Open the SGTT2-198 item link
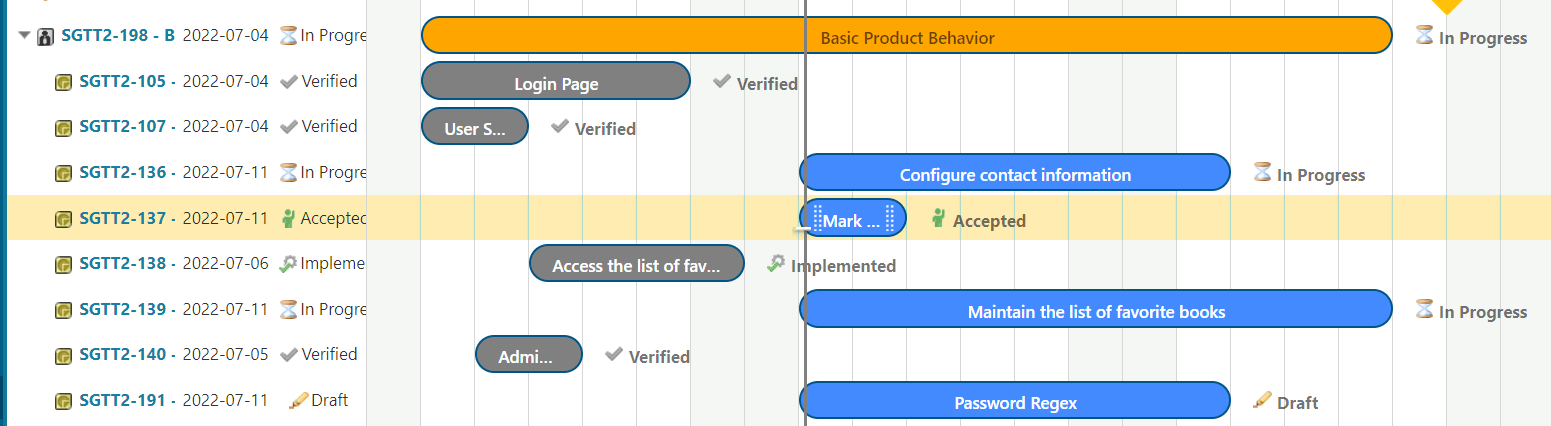This screenshot has height=426, width=1551. click(x=117, y=36)
